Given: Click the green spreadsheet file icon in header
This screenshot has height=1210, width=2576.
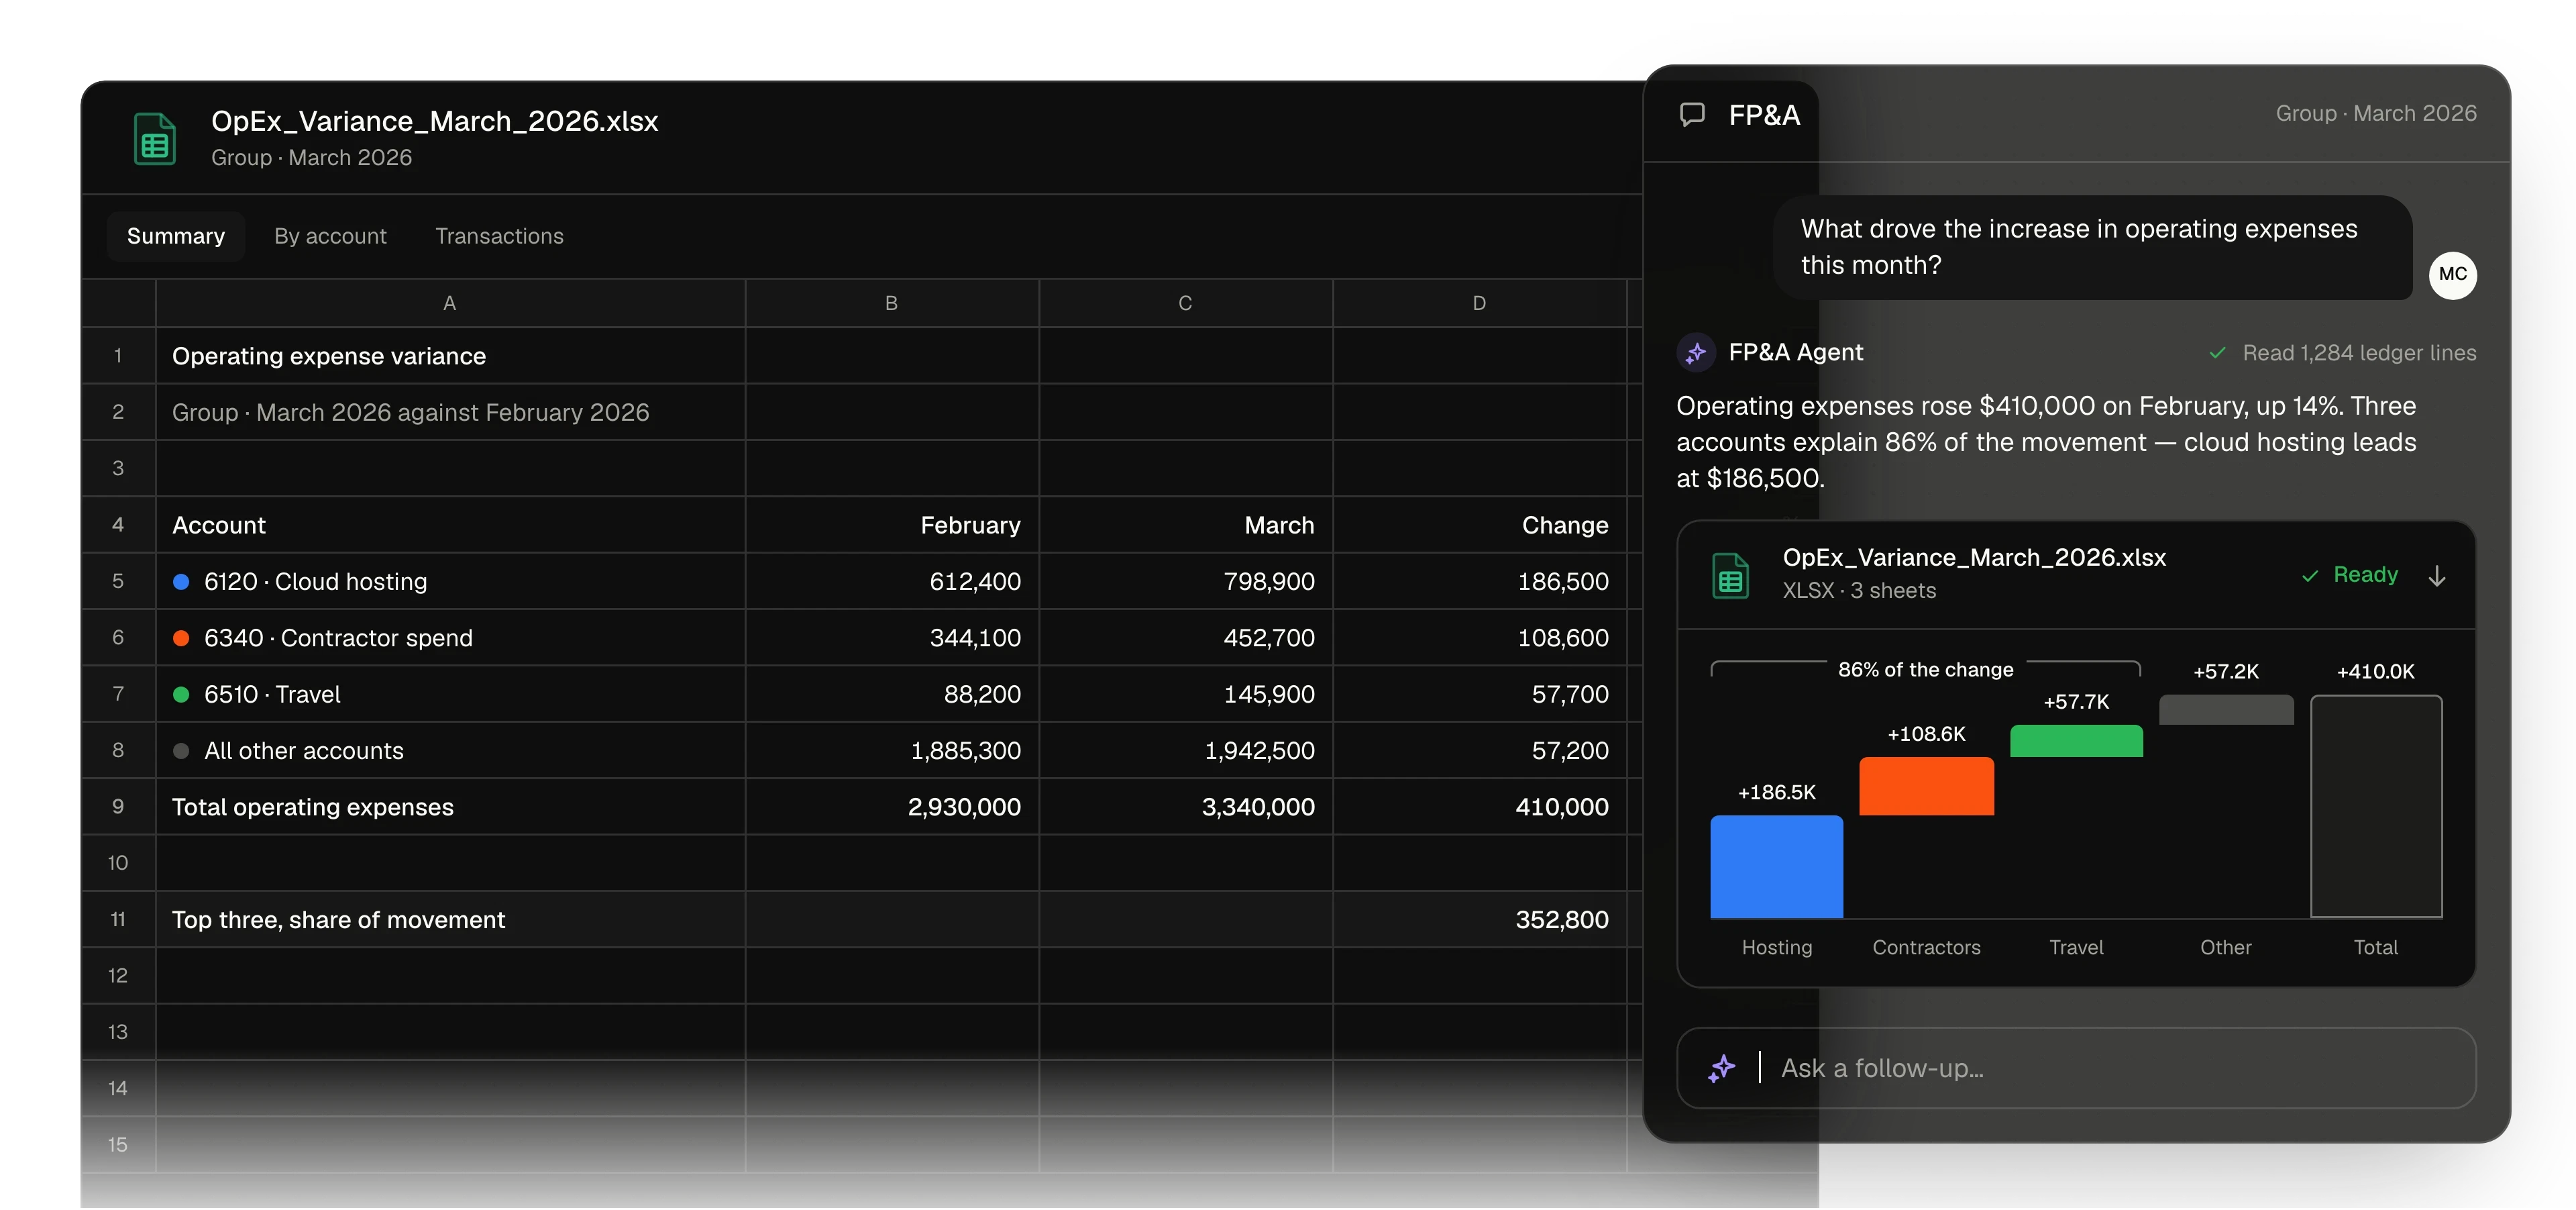Looking at the screenshot, I should 154,138.
